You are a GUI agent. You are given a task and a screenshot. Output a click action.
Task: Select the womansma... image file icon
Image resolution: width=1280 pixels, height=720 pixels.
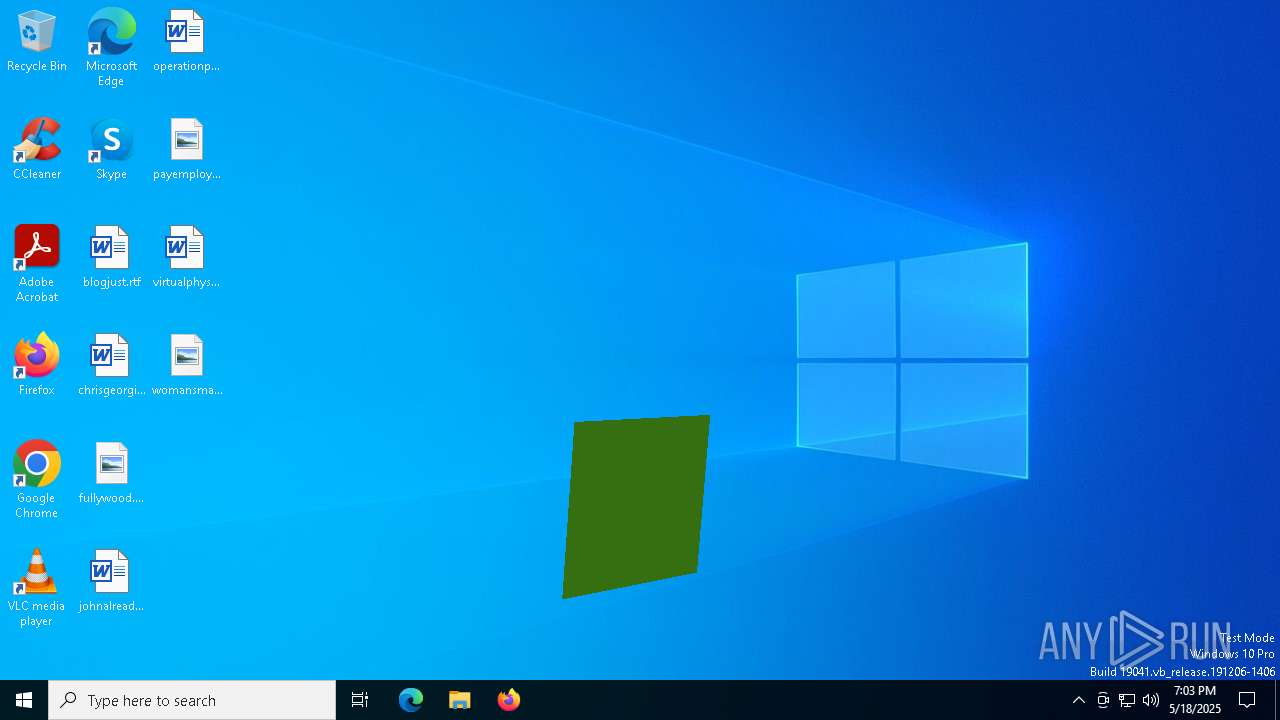186,365
